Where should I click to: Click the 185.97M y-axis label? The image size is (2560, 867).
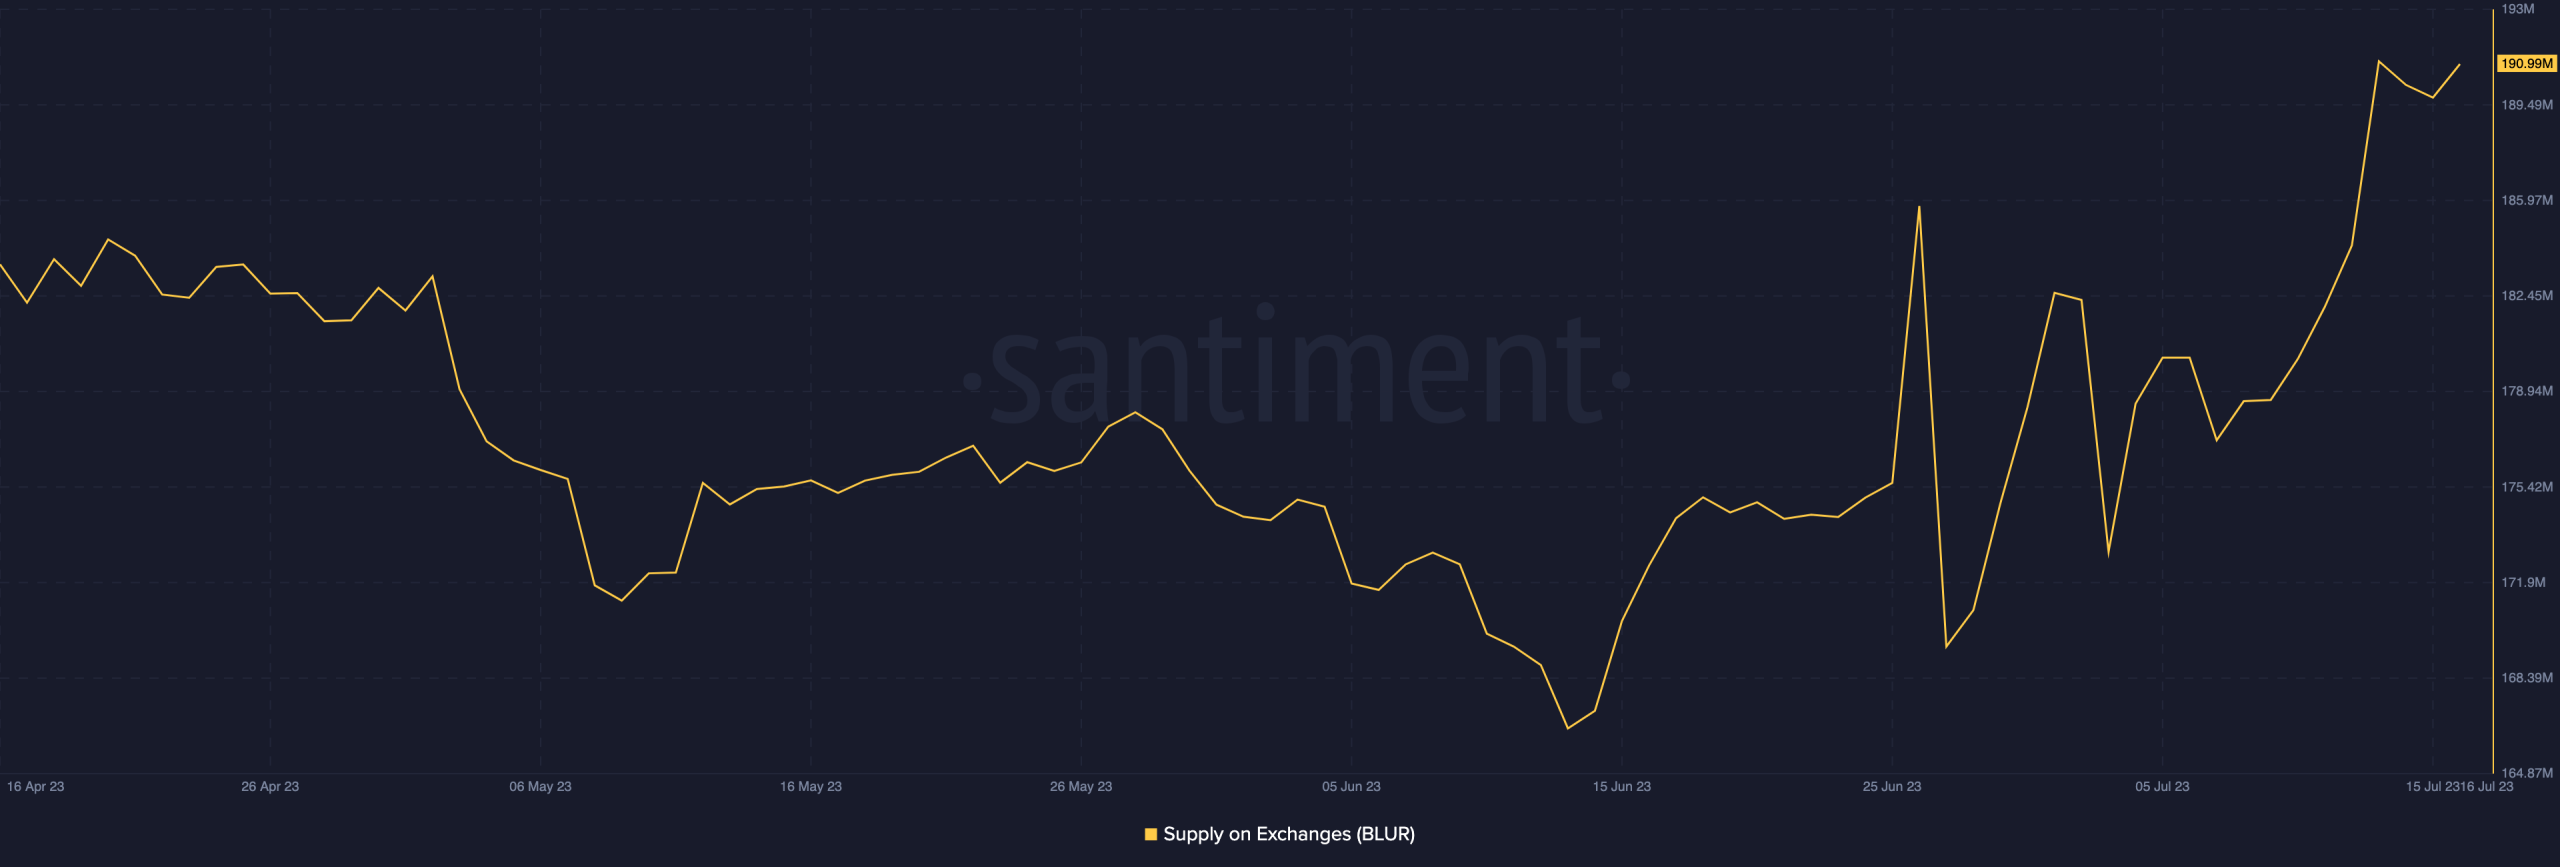(x=2527, y=201)
